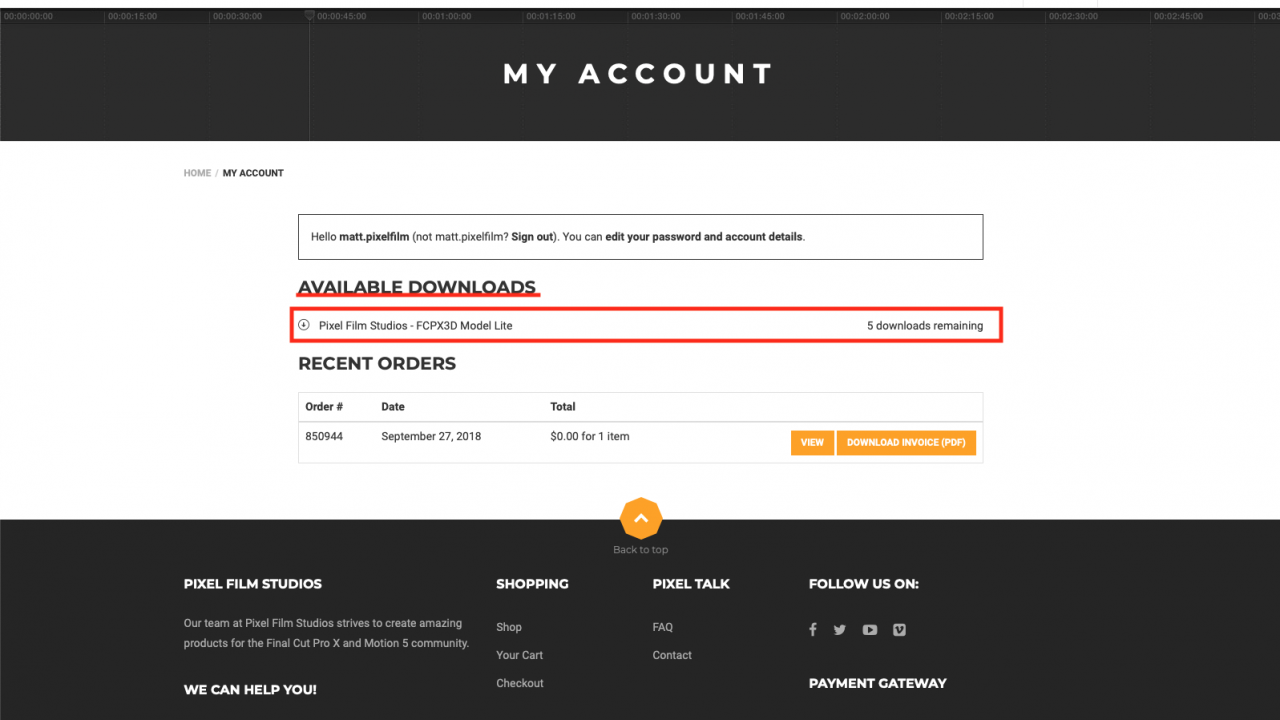
Task: Go to Checkout footer link
Action: click(520, 683)
